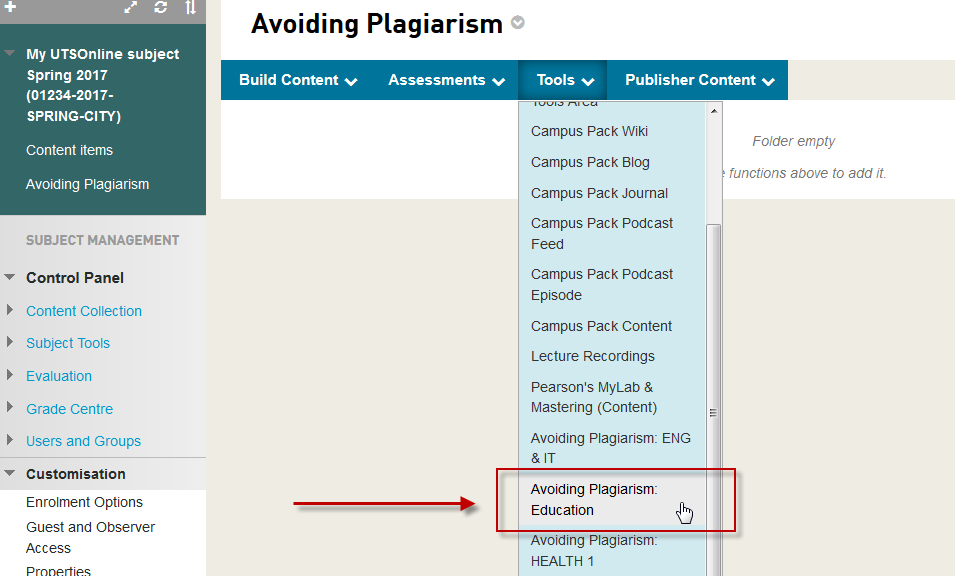The width and height of the screenshot is (955, 576).
Task: Collapse the Customisation section
Action: tap(10, 474)
